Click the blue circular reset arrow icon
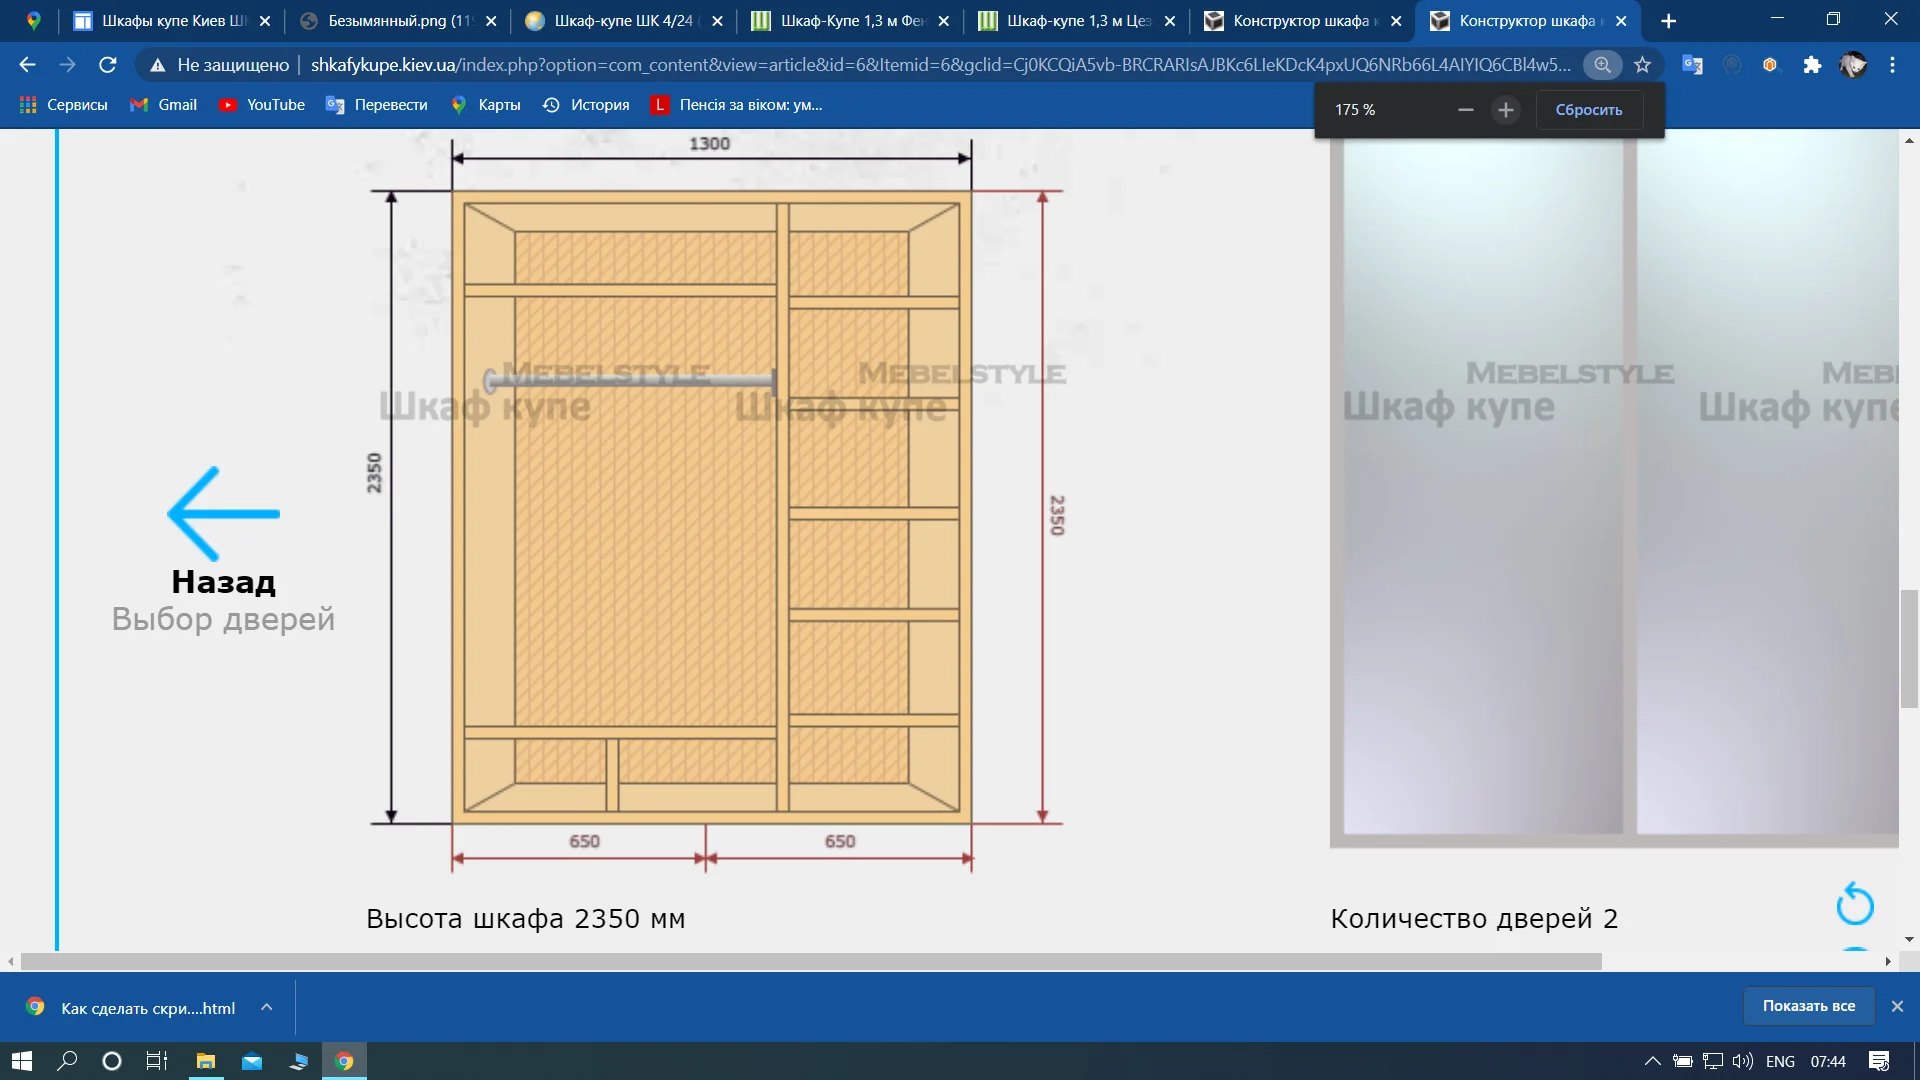 [x=1855, y=904]
